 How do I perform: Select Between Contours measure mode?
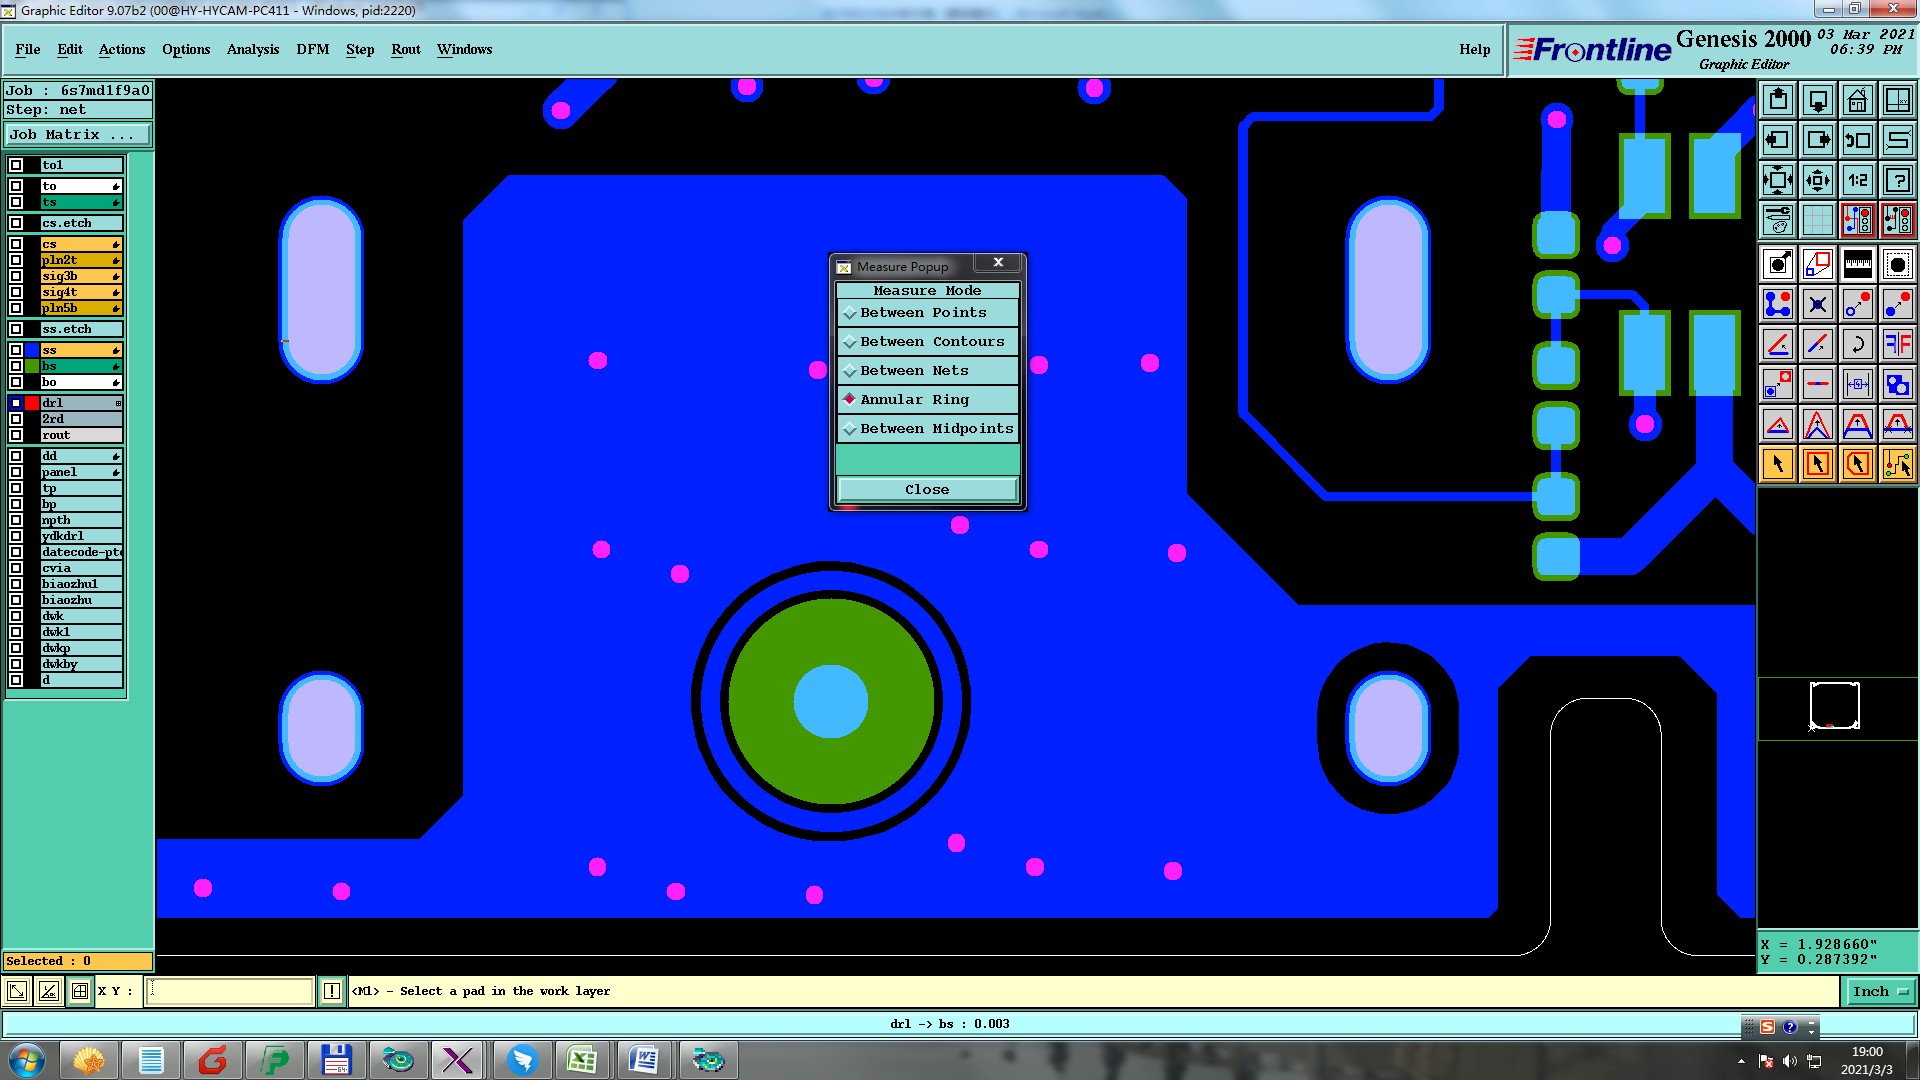pos(928,342)
